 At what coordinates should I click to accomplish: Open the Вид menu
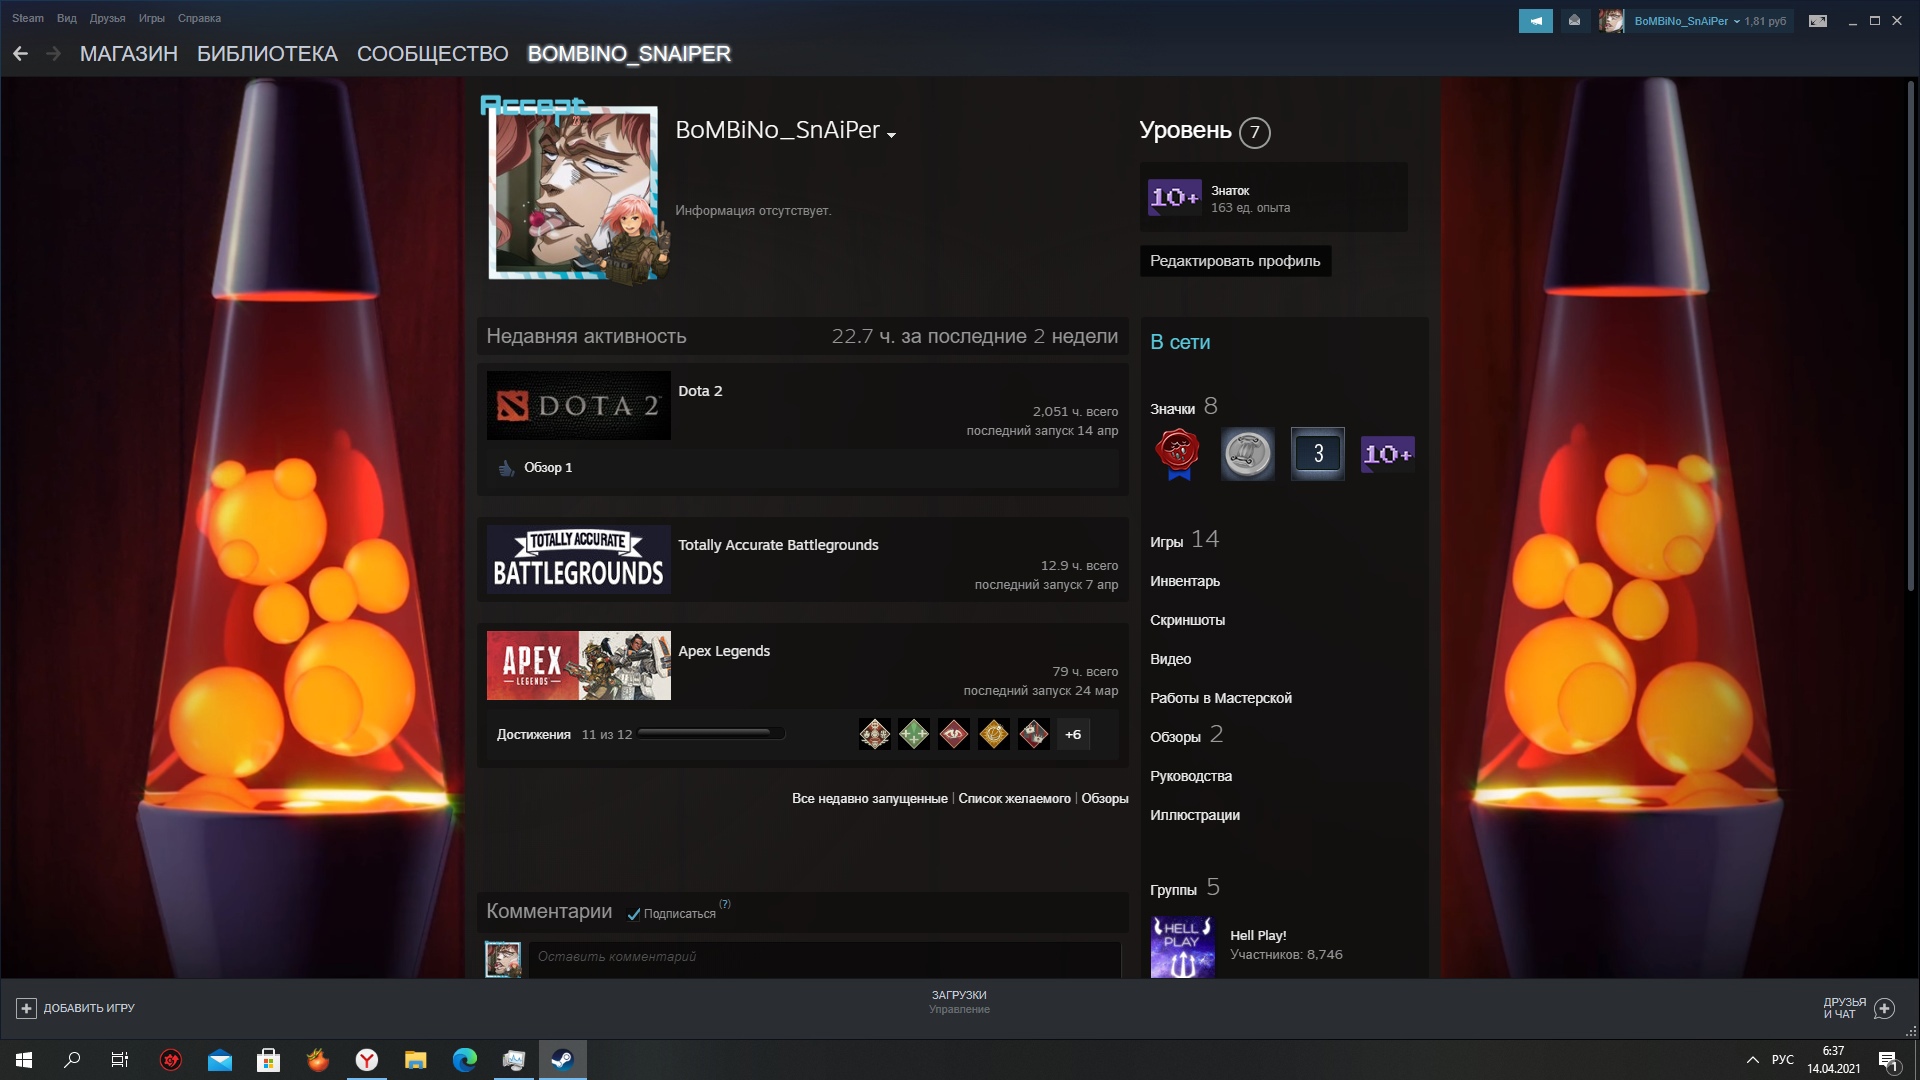coord(67,18)
